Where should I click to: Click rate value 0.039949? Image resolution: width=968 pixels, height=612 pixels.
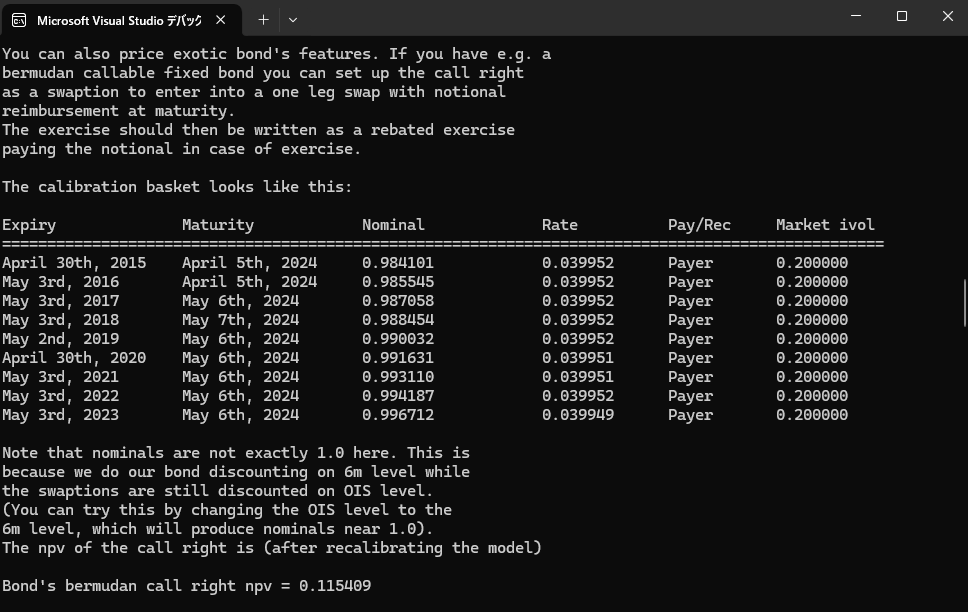click(x=578, y=415)
